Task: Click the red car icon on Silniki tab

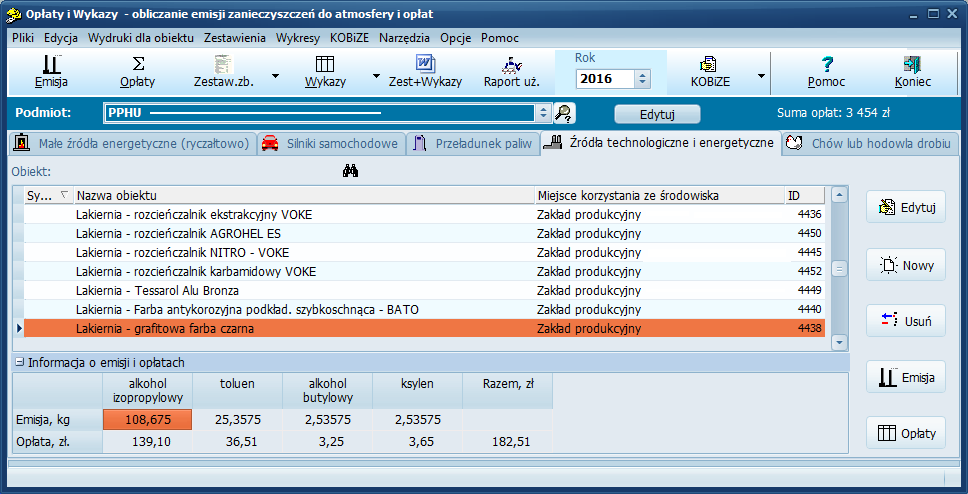Action: 270,144
